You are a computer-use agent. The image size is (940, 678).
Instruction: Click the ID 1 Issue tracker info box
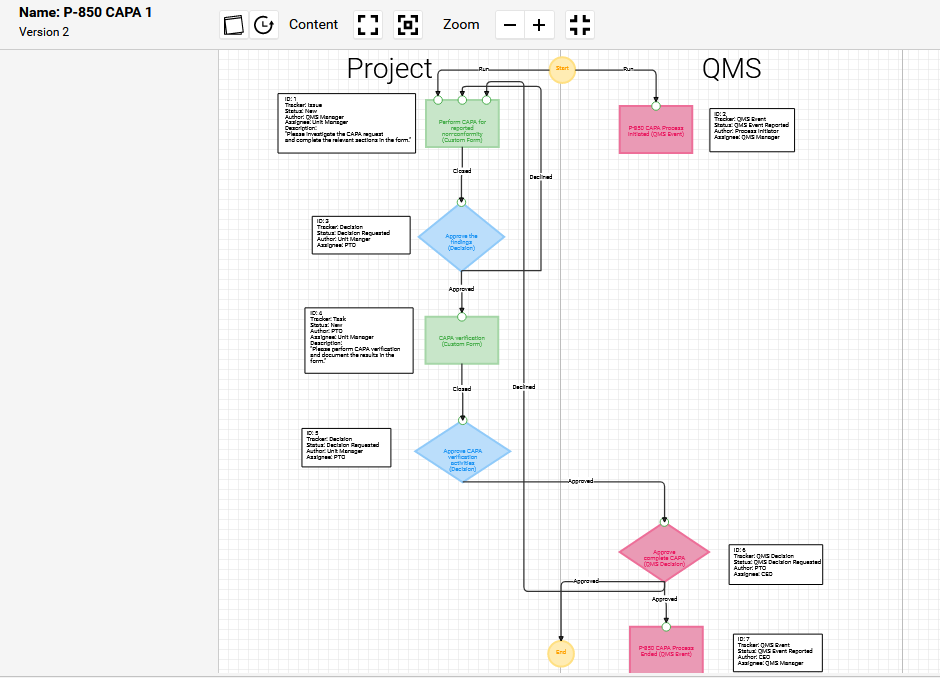(x=346, y=123)
